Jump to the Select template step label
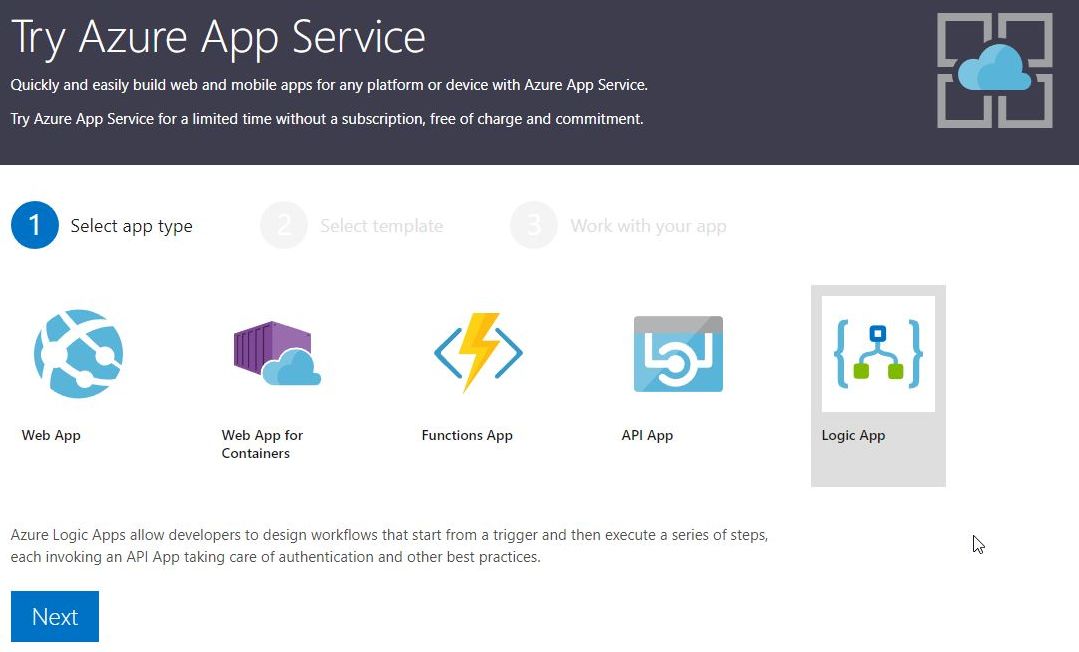 coord(381,226)
